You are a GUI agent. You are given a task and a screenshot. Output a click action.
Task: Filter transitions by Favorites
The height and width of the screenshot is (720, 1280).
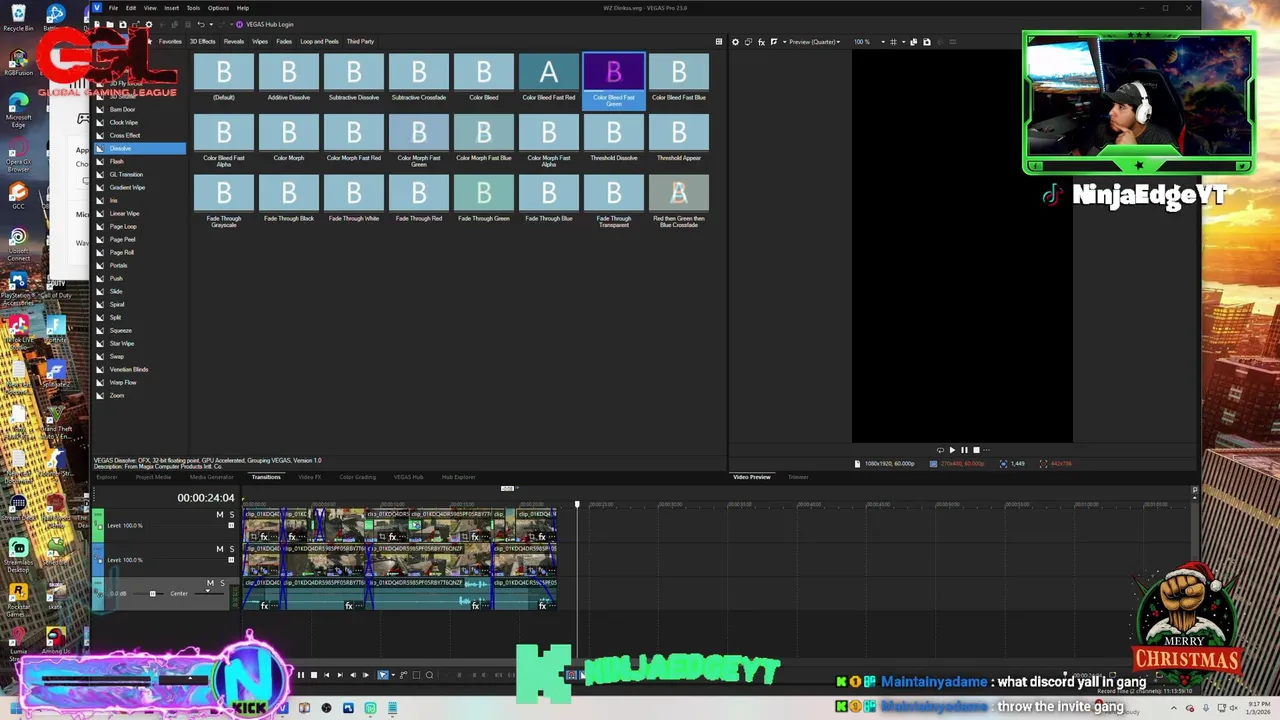coord(170,42)
